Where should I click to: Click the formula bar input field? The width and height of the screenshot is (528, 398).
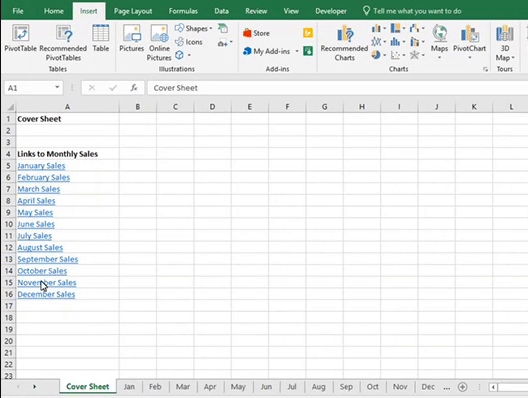click(337, 88)
